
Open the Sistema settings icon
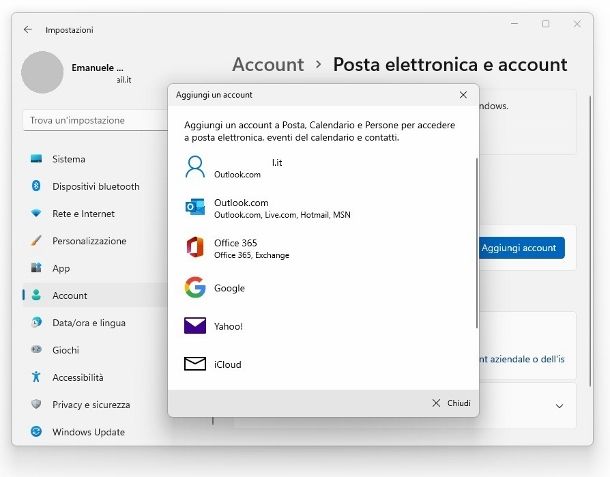[36, 159]
